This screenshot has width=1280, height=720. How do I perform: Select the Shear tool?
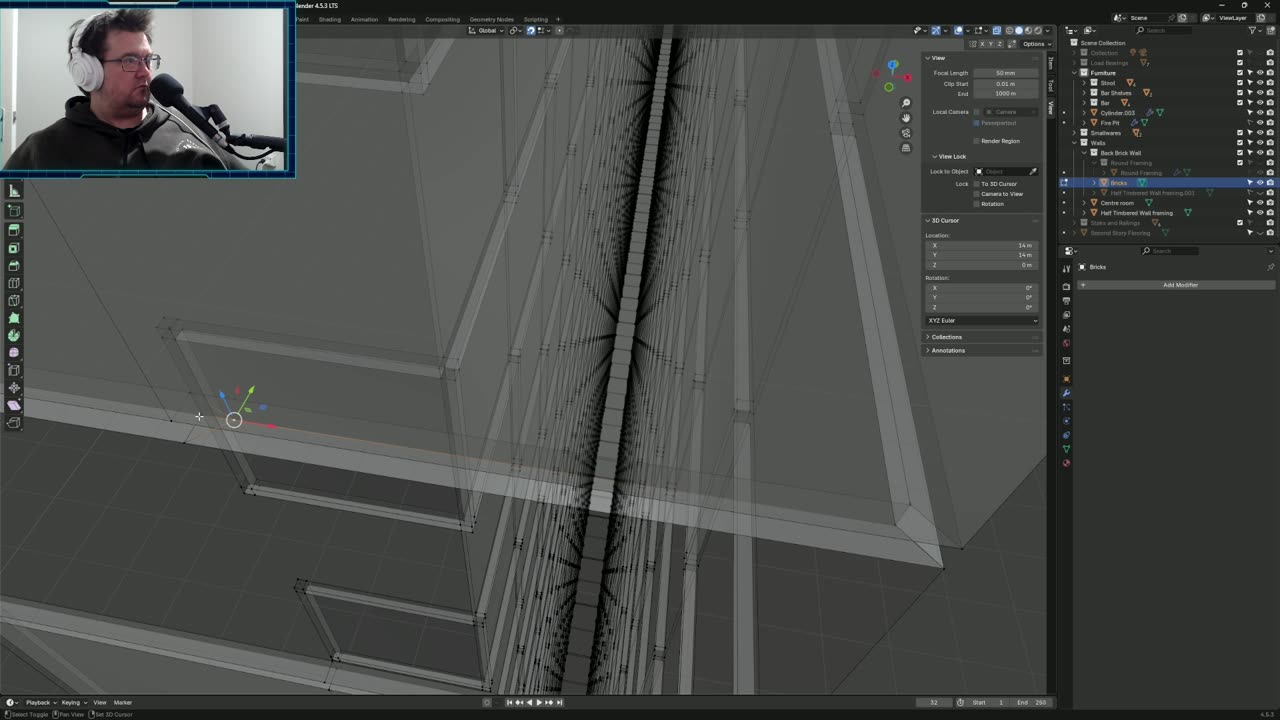point(14,405)
